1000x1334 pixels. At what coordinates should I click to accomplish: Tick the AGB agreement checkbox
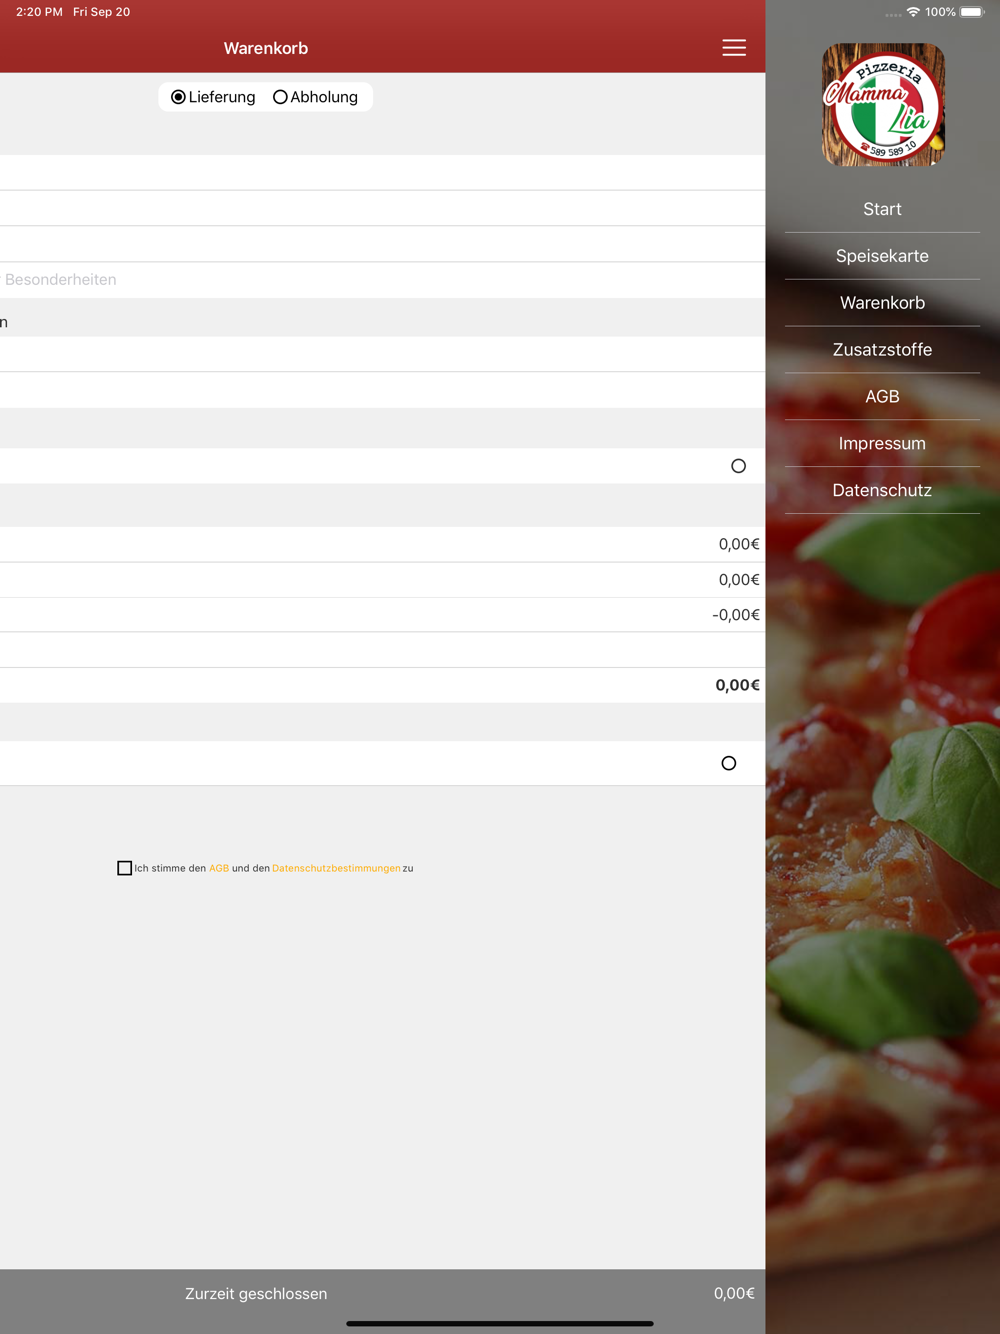[124, 868]
